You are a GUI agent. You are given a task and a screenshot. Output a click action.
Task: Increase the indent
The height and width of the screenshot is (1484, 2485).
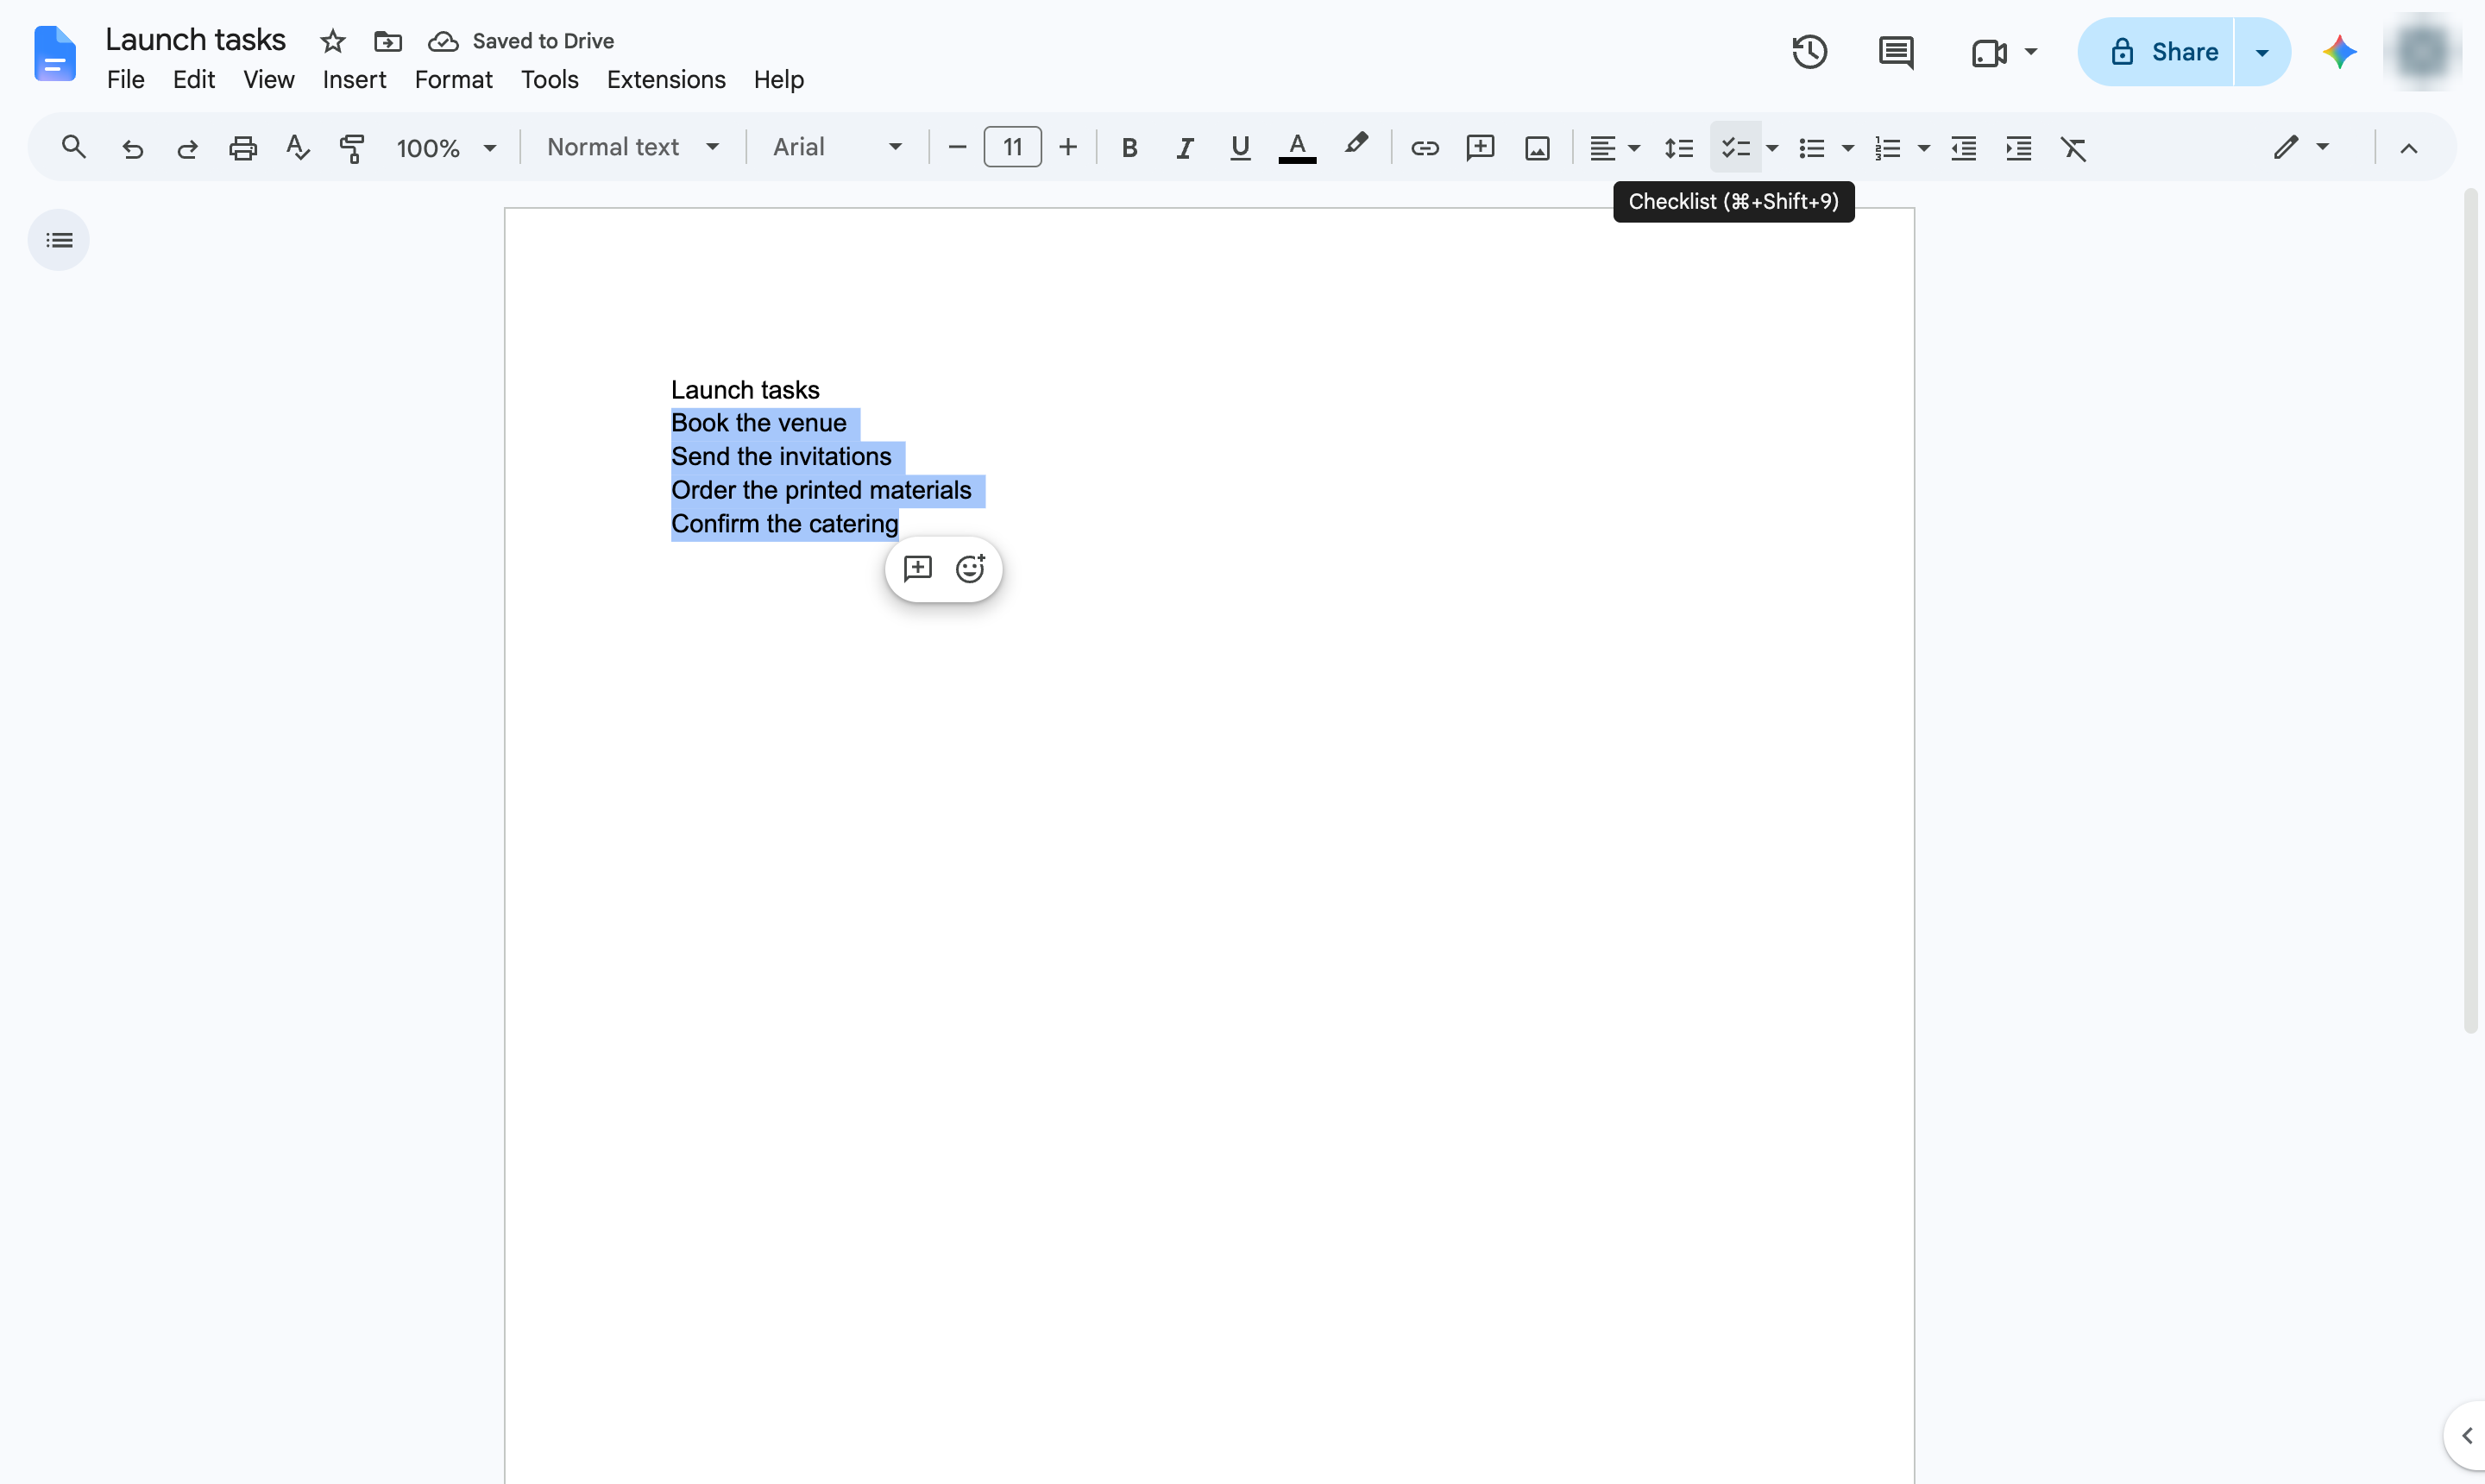tap(2018, 148)
